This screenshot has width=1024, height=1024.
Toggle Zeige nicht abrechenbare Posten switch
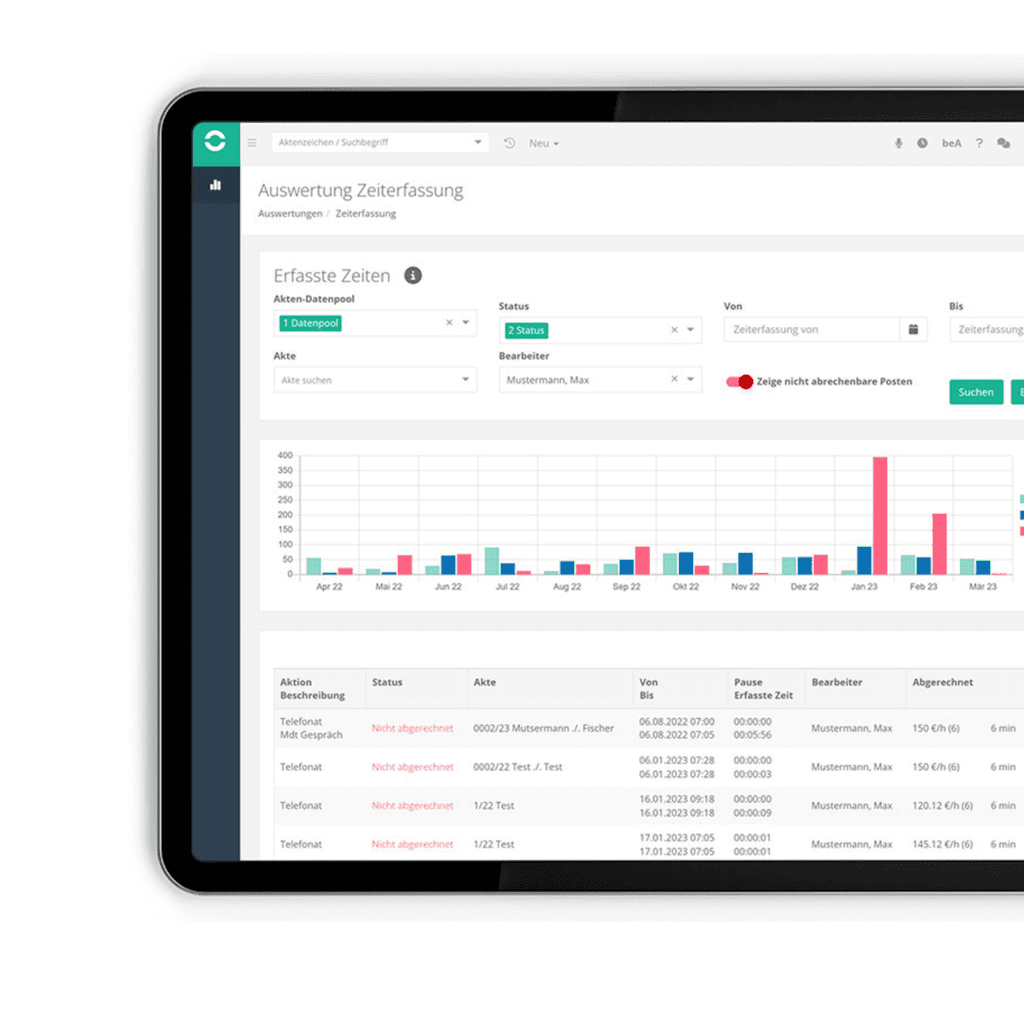[x=739, y=382]
